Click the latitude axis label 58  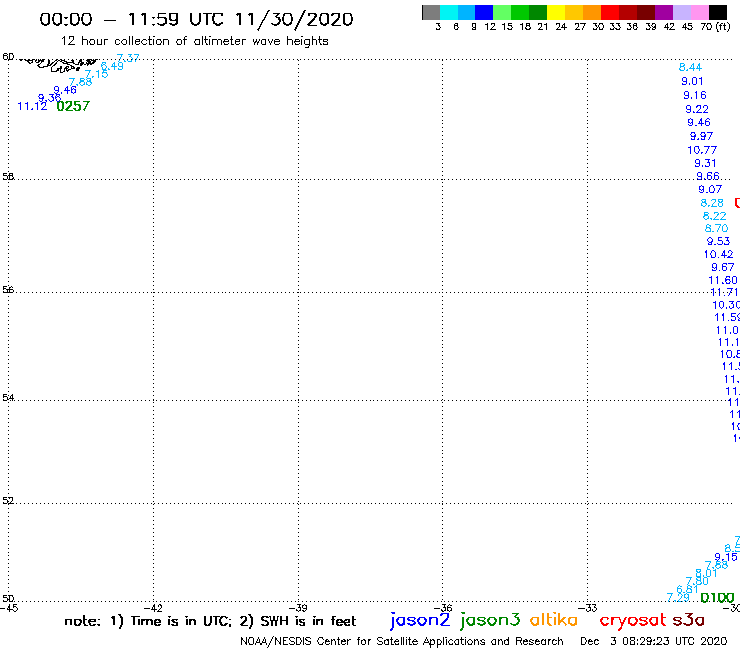tap(8, 177)
